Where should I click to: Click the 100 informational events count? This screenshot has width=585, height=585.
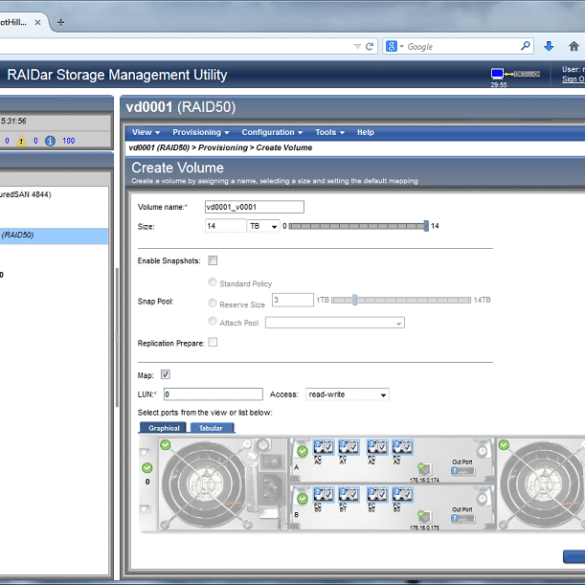(x=69, y=141)
